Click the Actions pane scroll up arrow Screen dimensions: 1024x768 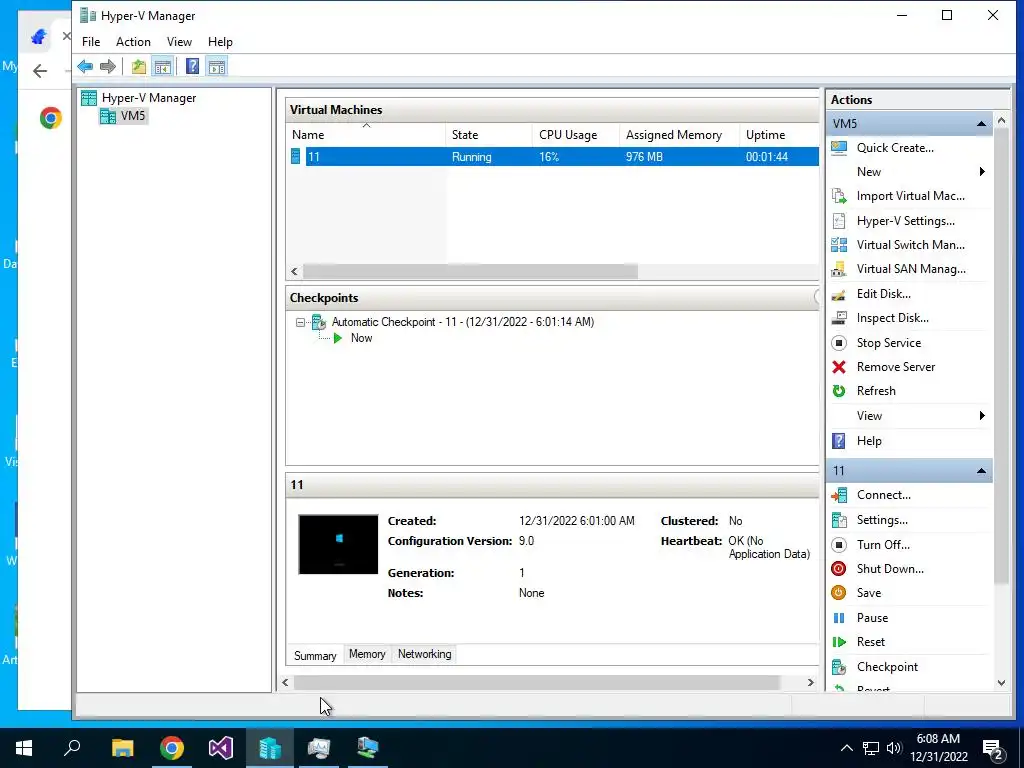pyautogui.click(x=1001, y=121)
